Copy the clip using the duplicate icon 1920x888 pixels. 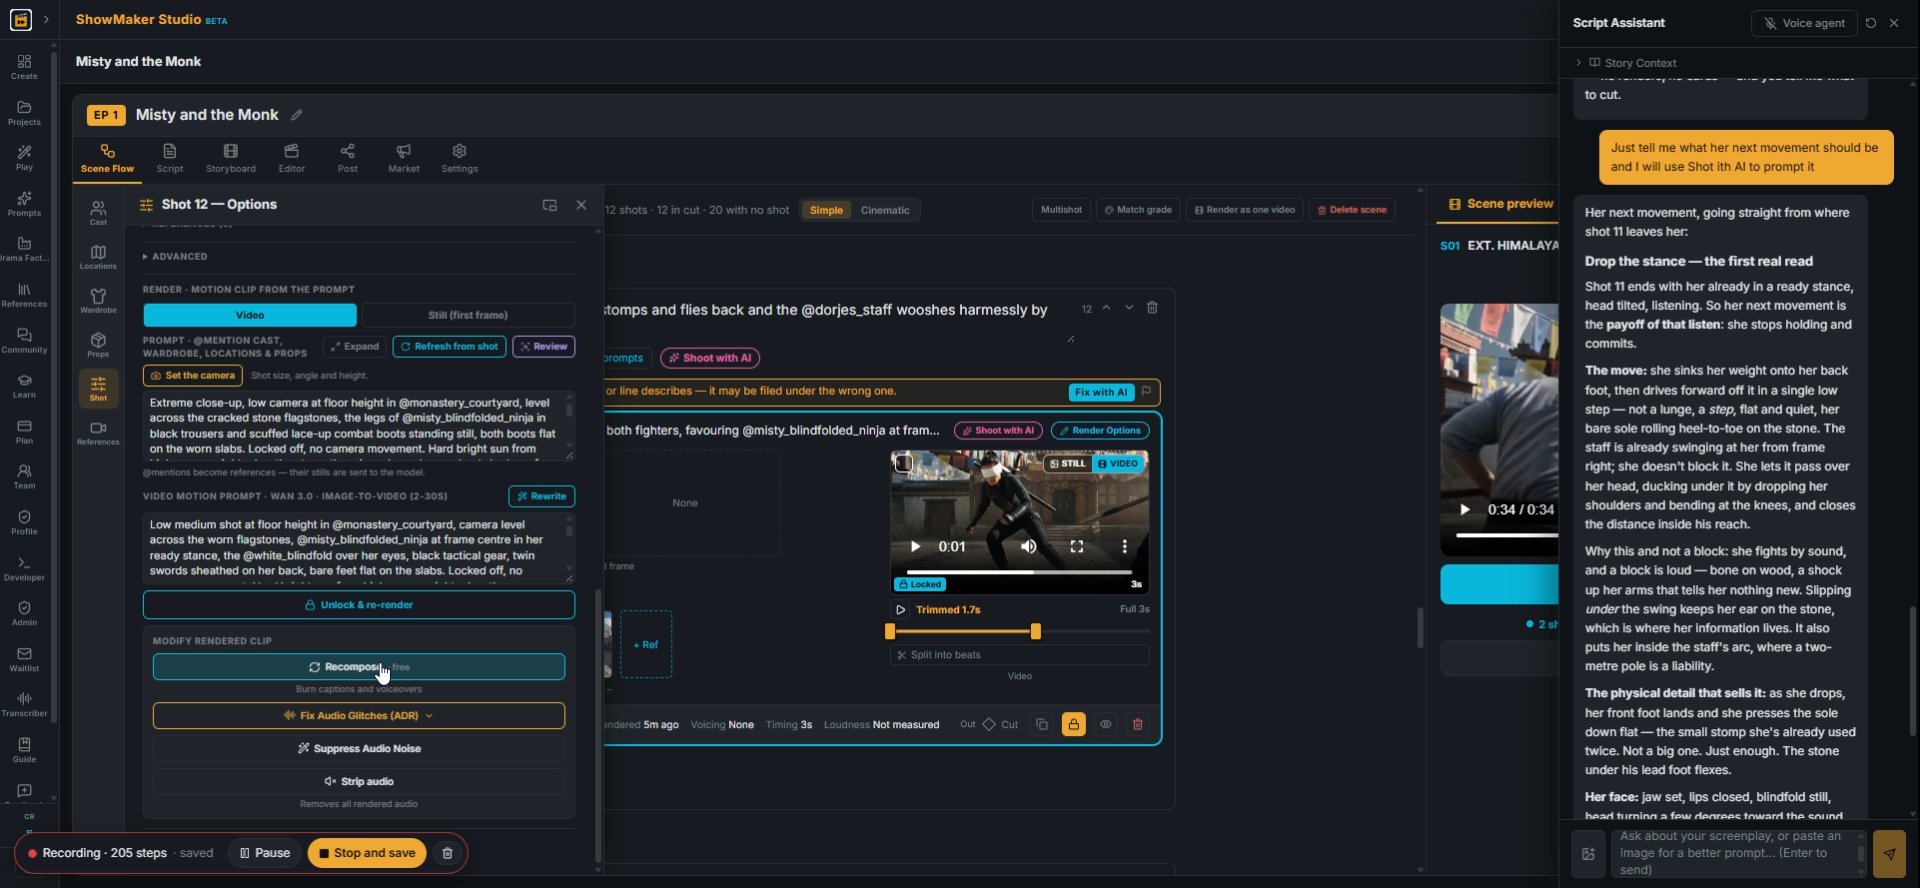[x=1042, y=725]
